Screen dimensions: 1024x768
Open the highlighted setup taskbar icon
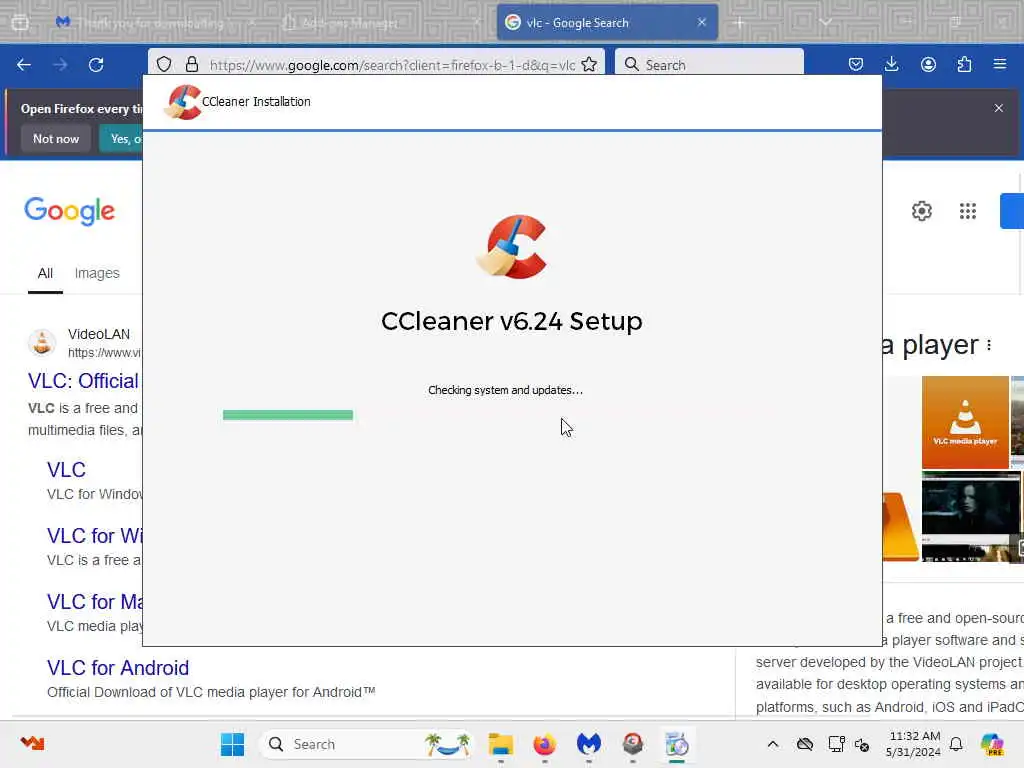pyautogui.click(x=677, y=744)
